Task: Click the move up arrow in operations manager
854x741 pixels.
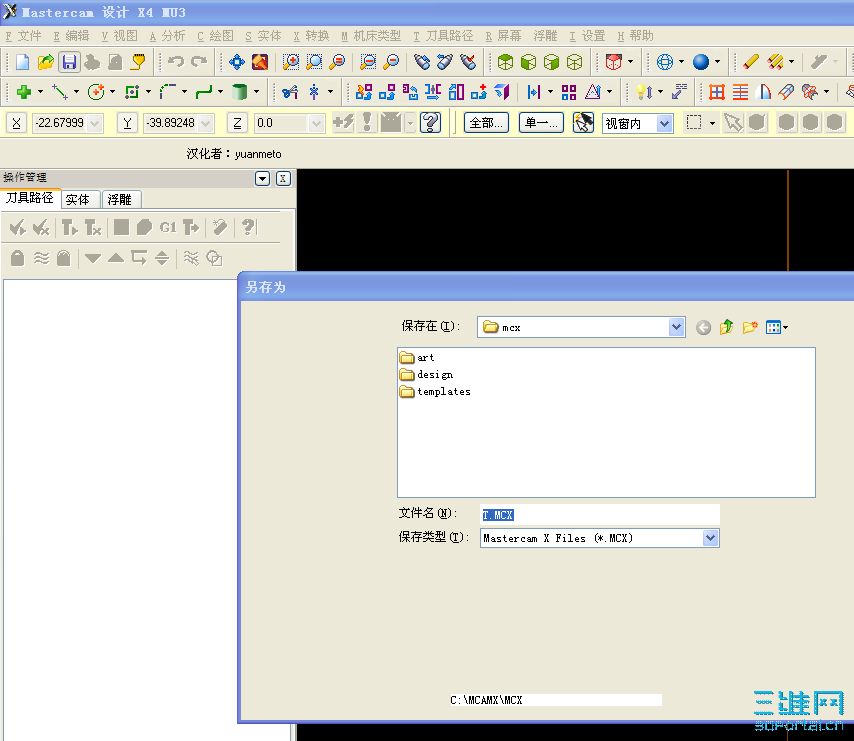Action: point(116,258)
